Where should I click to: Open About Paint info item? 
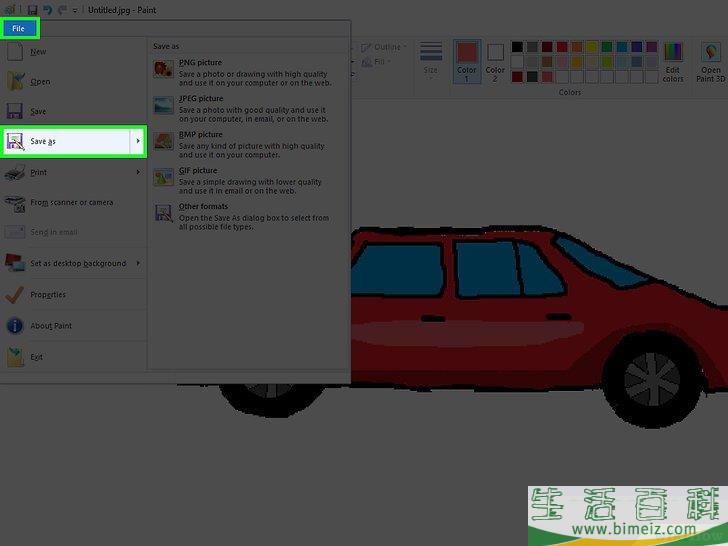click(50, 326)
